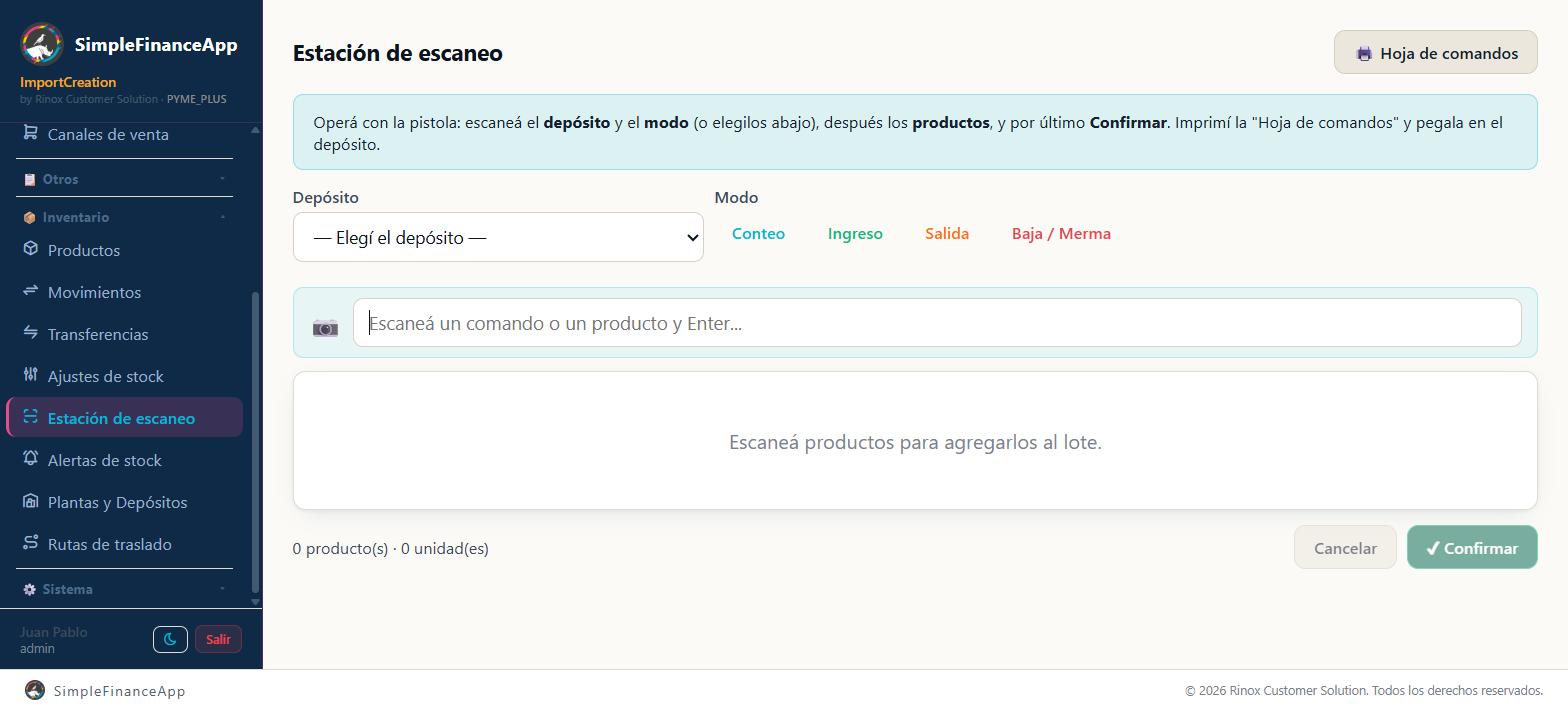Click the Rutas de traslado route icon
The image size is (1568, 710).
[x=31, y=543]
